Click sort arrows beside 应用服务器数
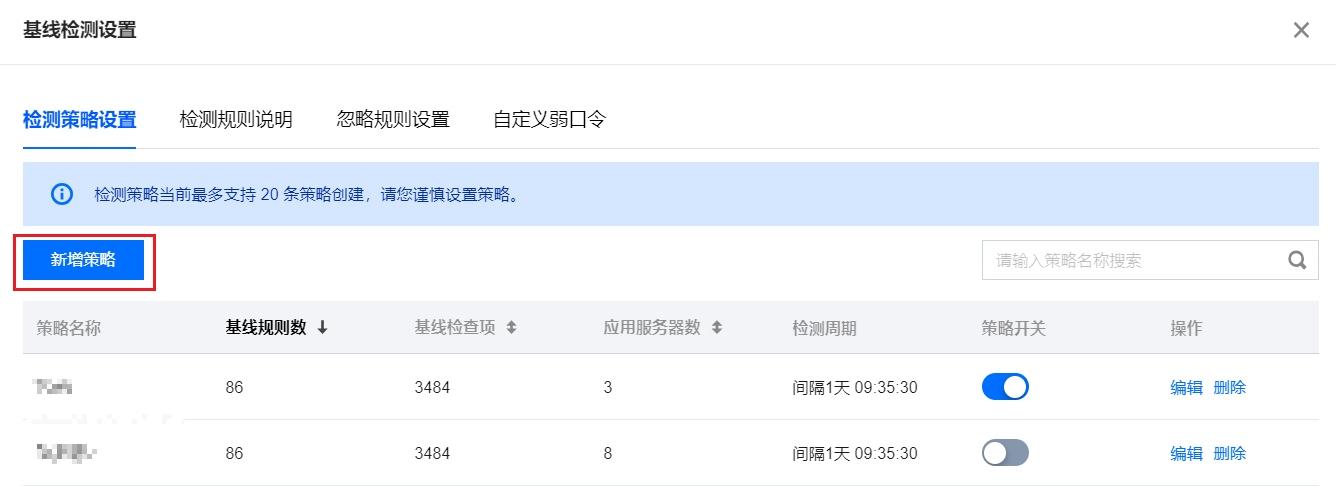1336x487 pixels. click(x=716, y=328)
